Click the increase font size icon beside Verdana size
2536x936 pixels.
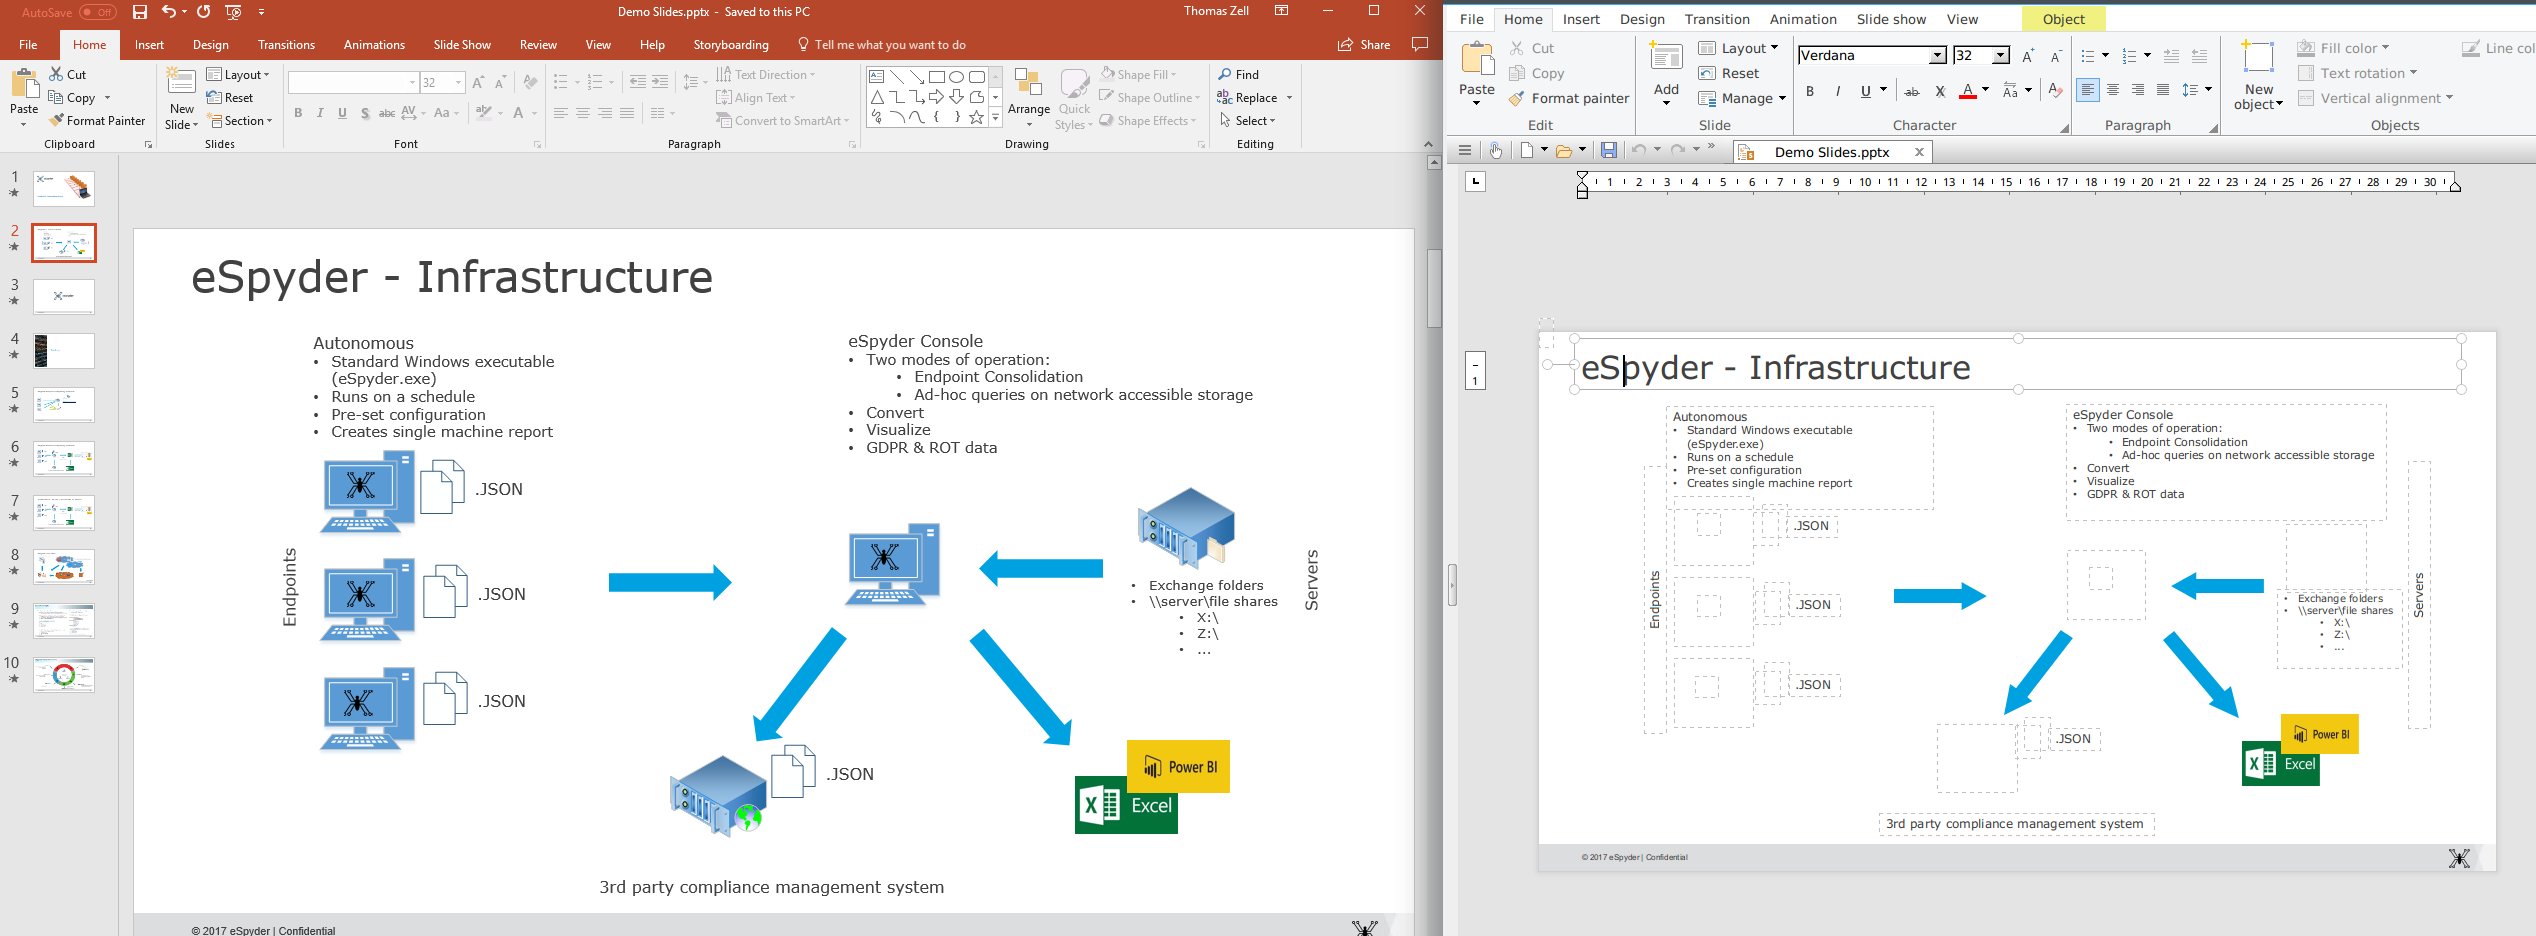pyautogui.click(x=2027, y=56)
